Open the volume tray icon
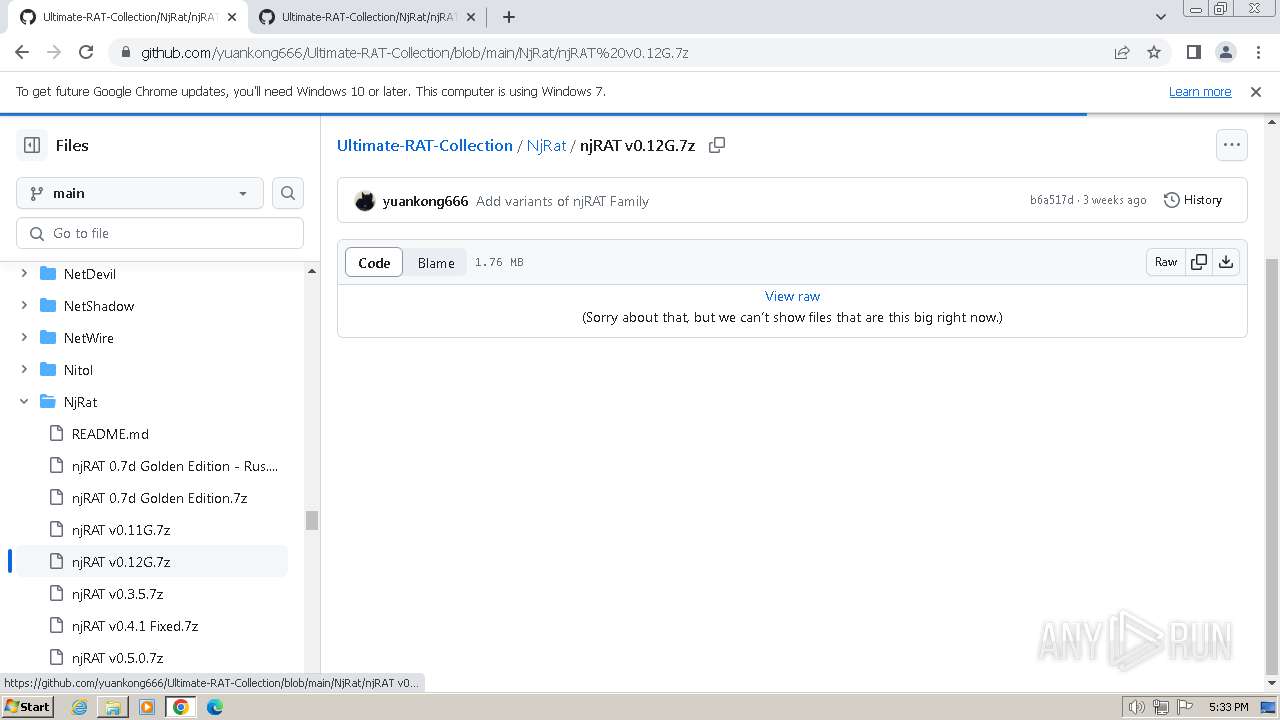This screenshot has width=1280, height=720. tap(1137, 707)
